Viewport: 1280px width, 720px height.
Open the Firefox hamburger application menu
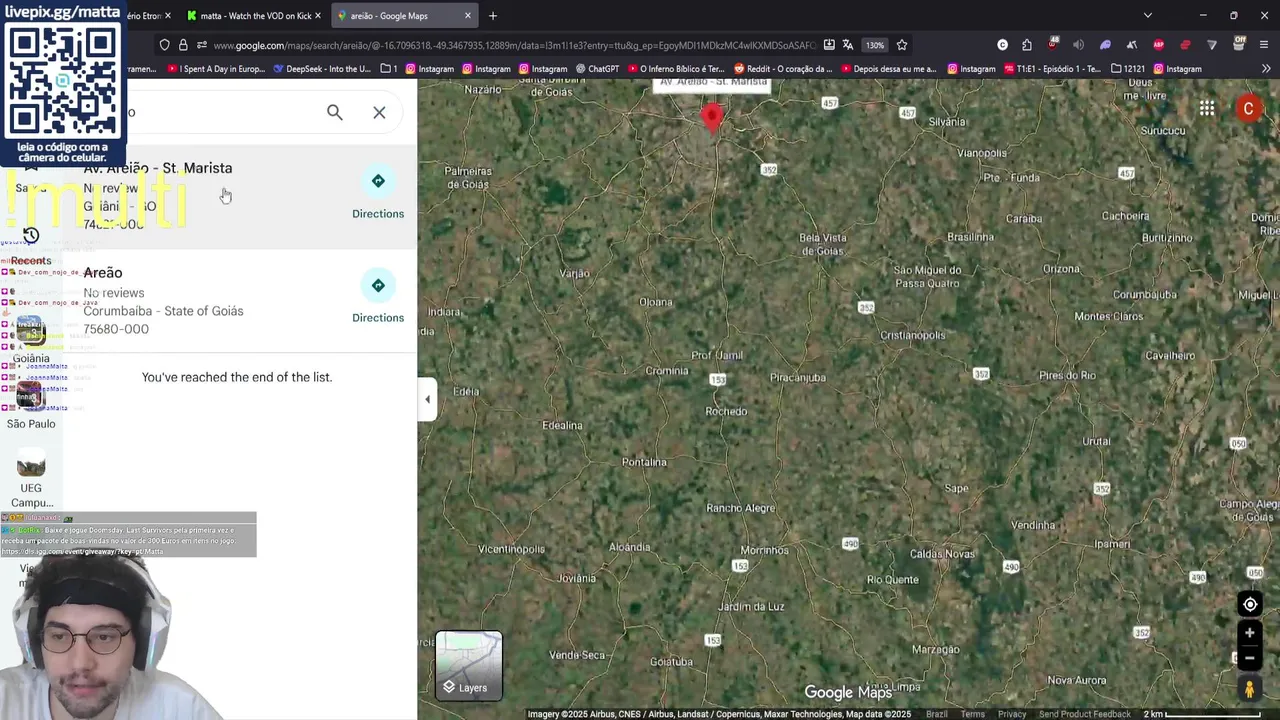(1265, 45)
